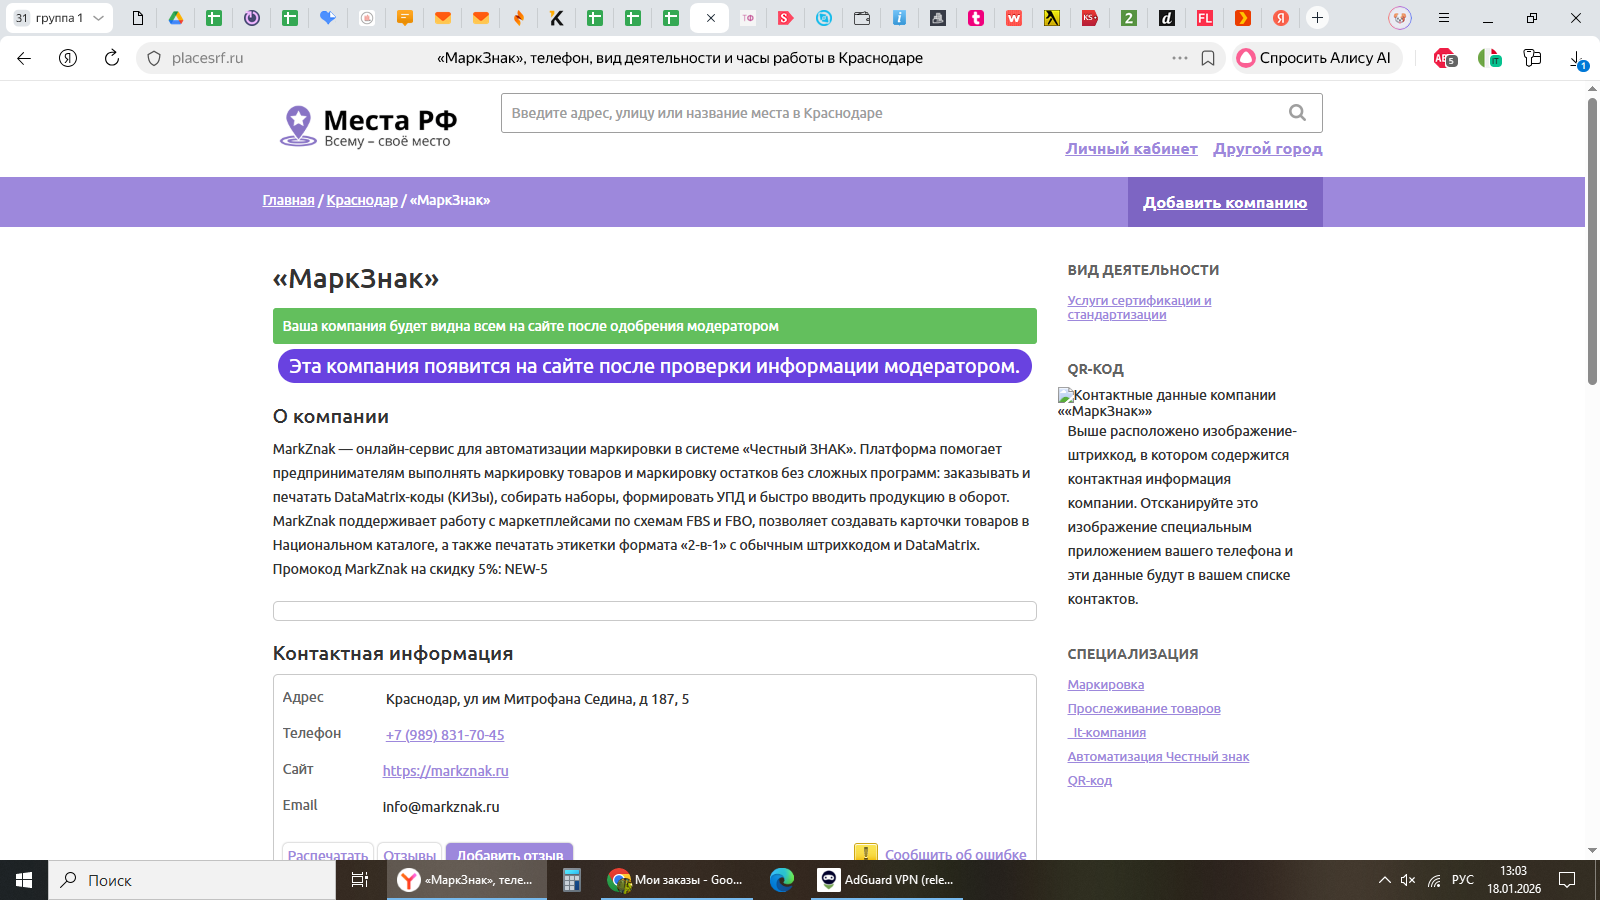Open Windows Task View

point(360,880)
